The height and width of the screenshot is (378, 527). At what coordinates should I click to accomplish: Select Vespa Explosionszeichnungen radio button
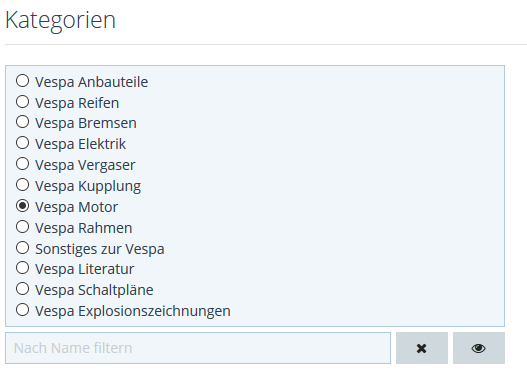[x=23, y=310]
